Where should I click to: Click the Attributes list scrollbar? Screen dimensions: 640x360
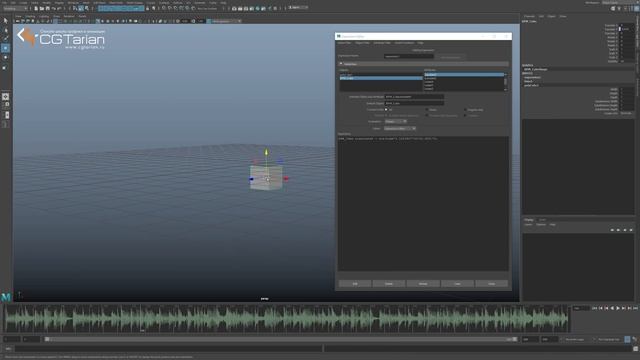[506, 82]
